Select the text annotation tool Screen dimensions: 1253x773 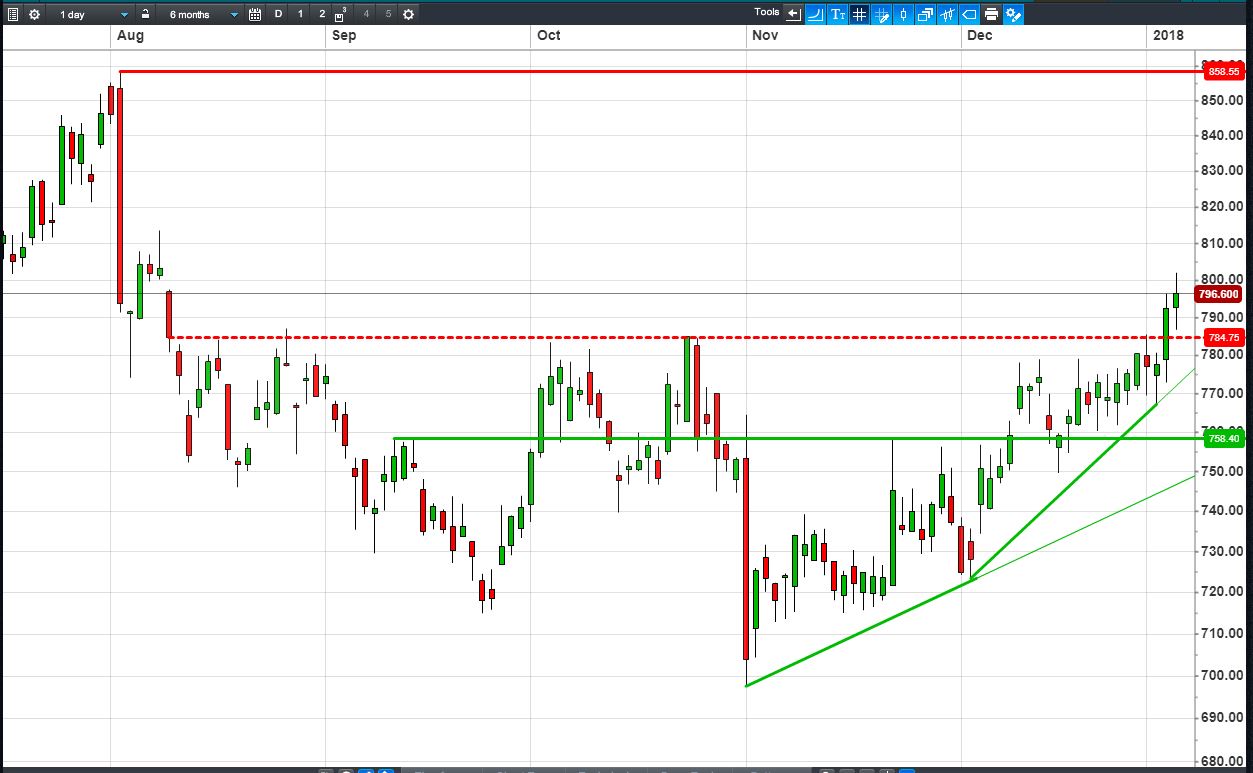[838, 14]
